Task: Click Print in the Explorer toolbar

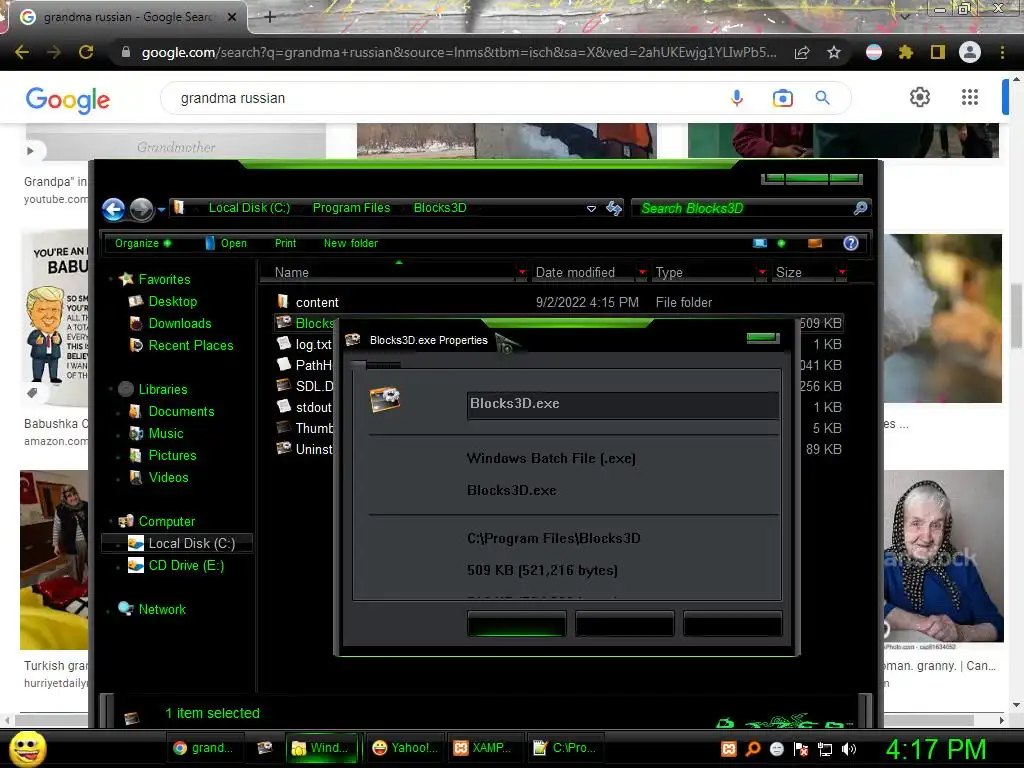Action: click(x=285, y=243)
